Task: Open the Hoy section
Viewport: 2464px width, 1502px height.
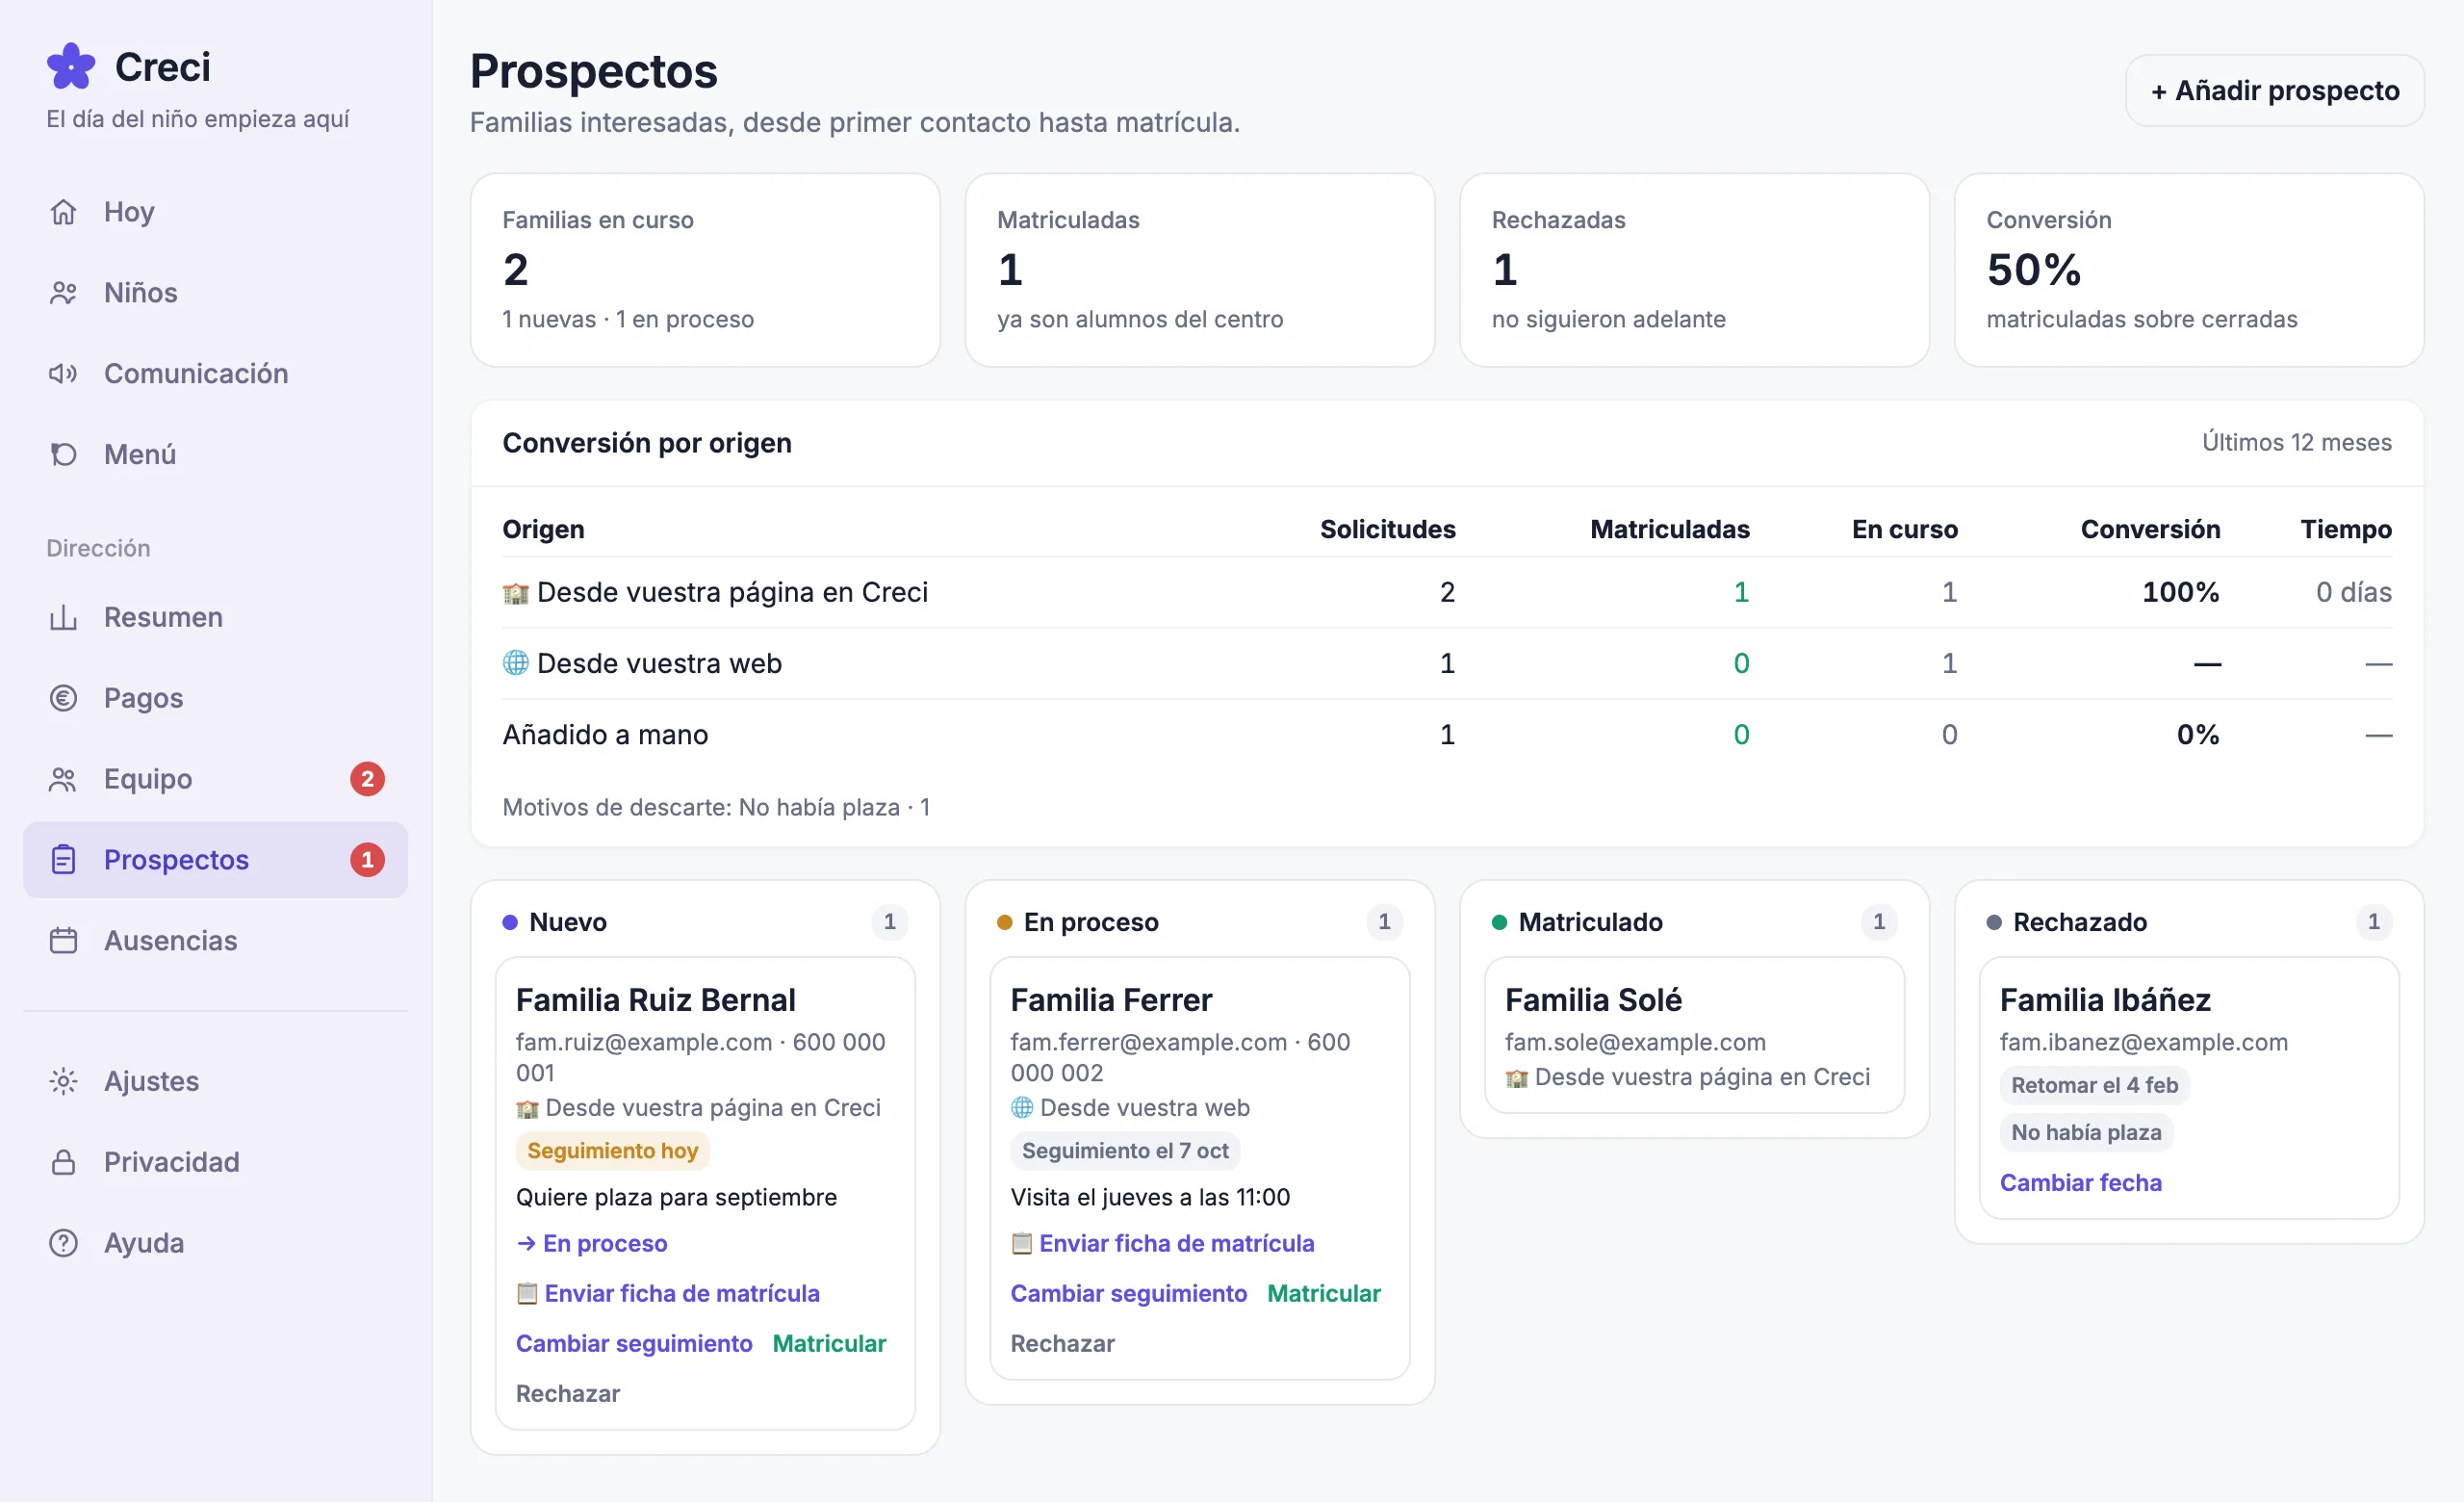Action: click(215, 212)
